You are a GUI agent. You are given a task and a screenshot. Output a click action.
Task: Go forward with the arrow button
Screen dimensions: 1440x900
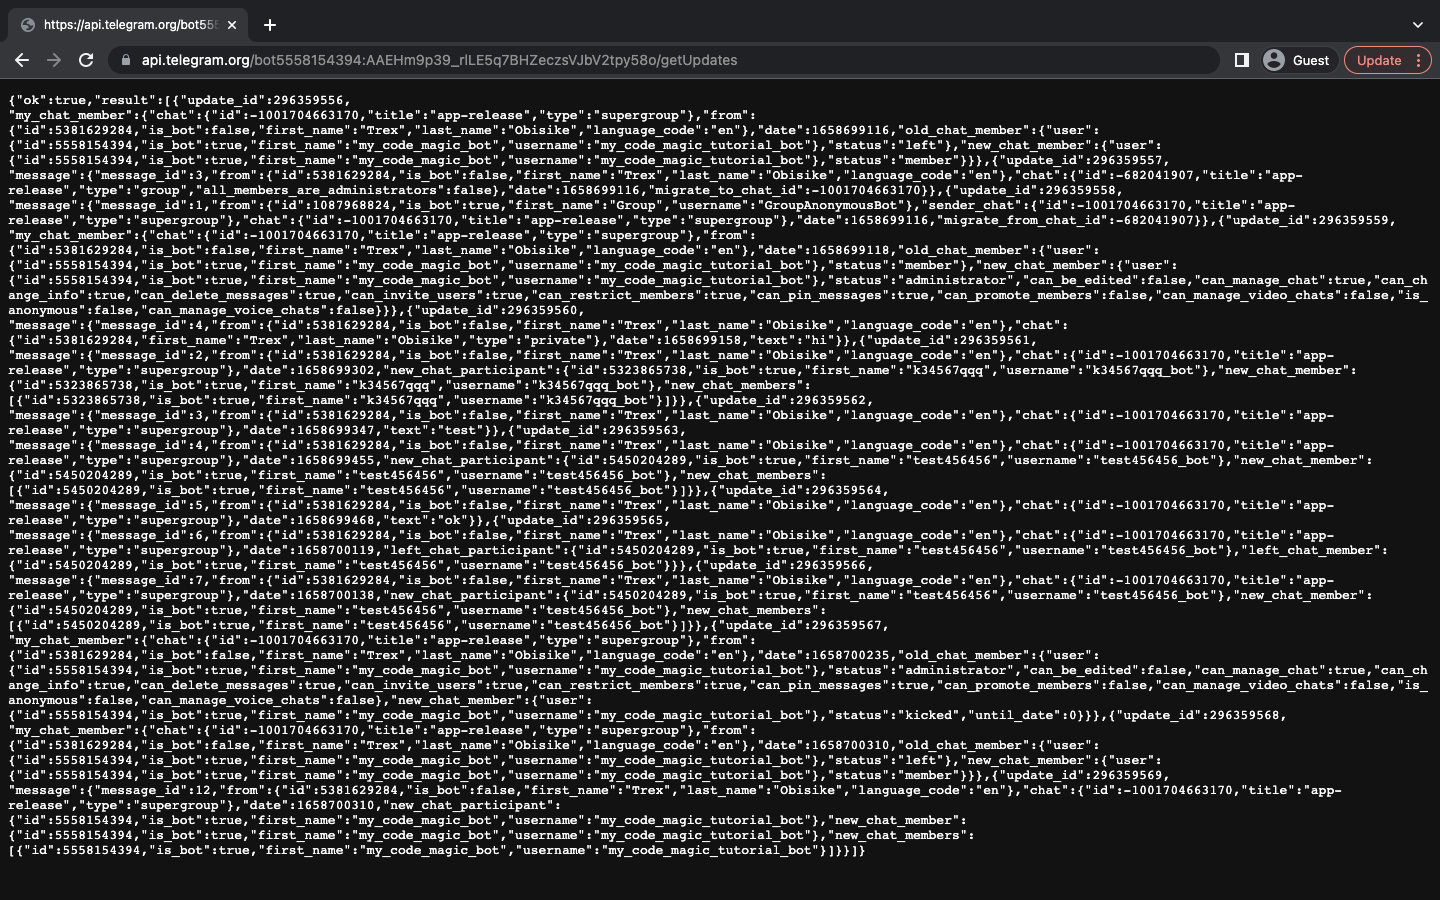54,60
